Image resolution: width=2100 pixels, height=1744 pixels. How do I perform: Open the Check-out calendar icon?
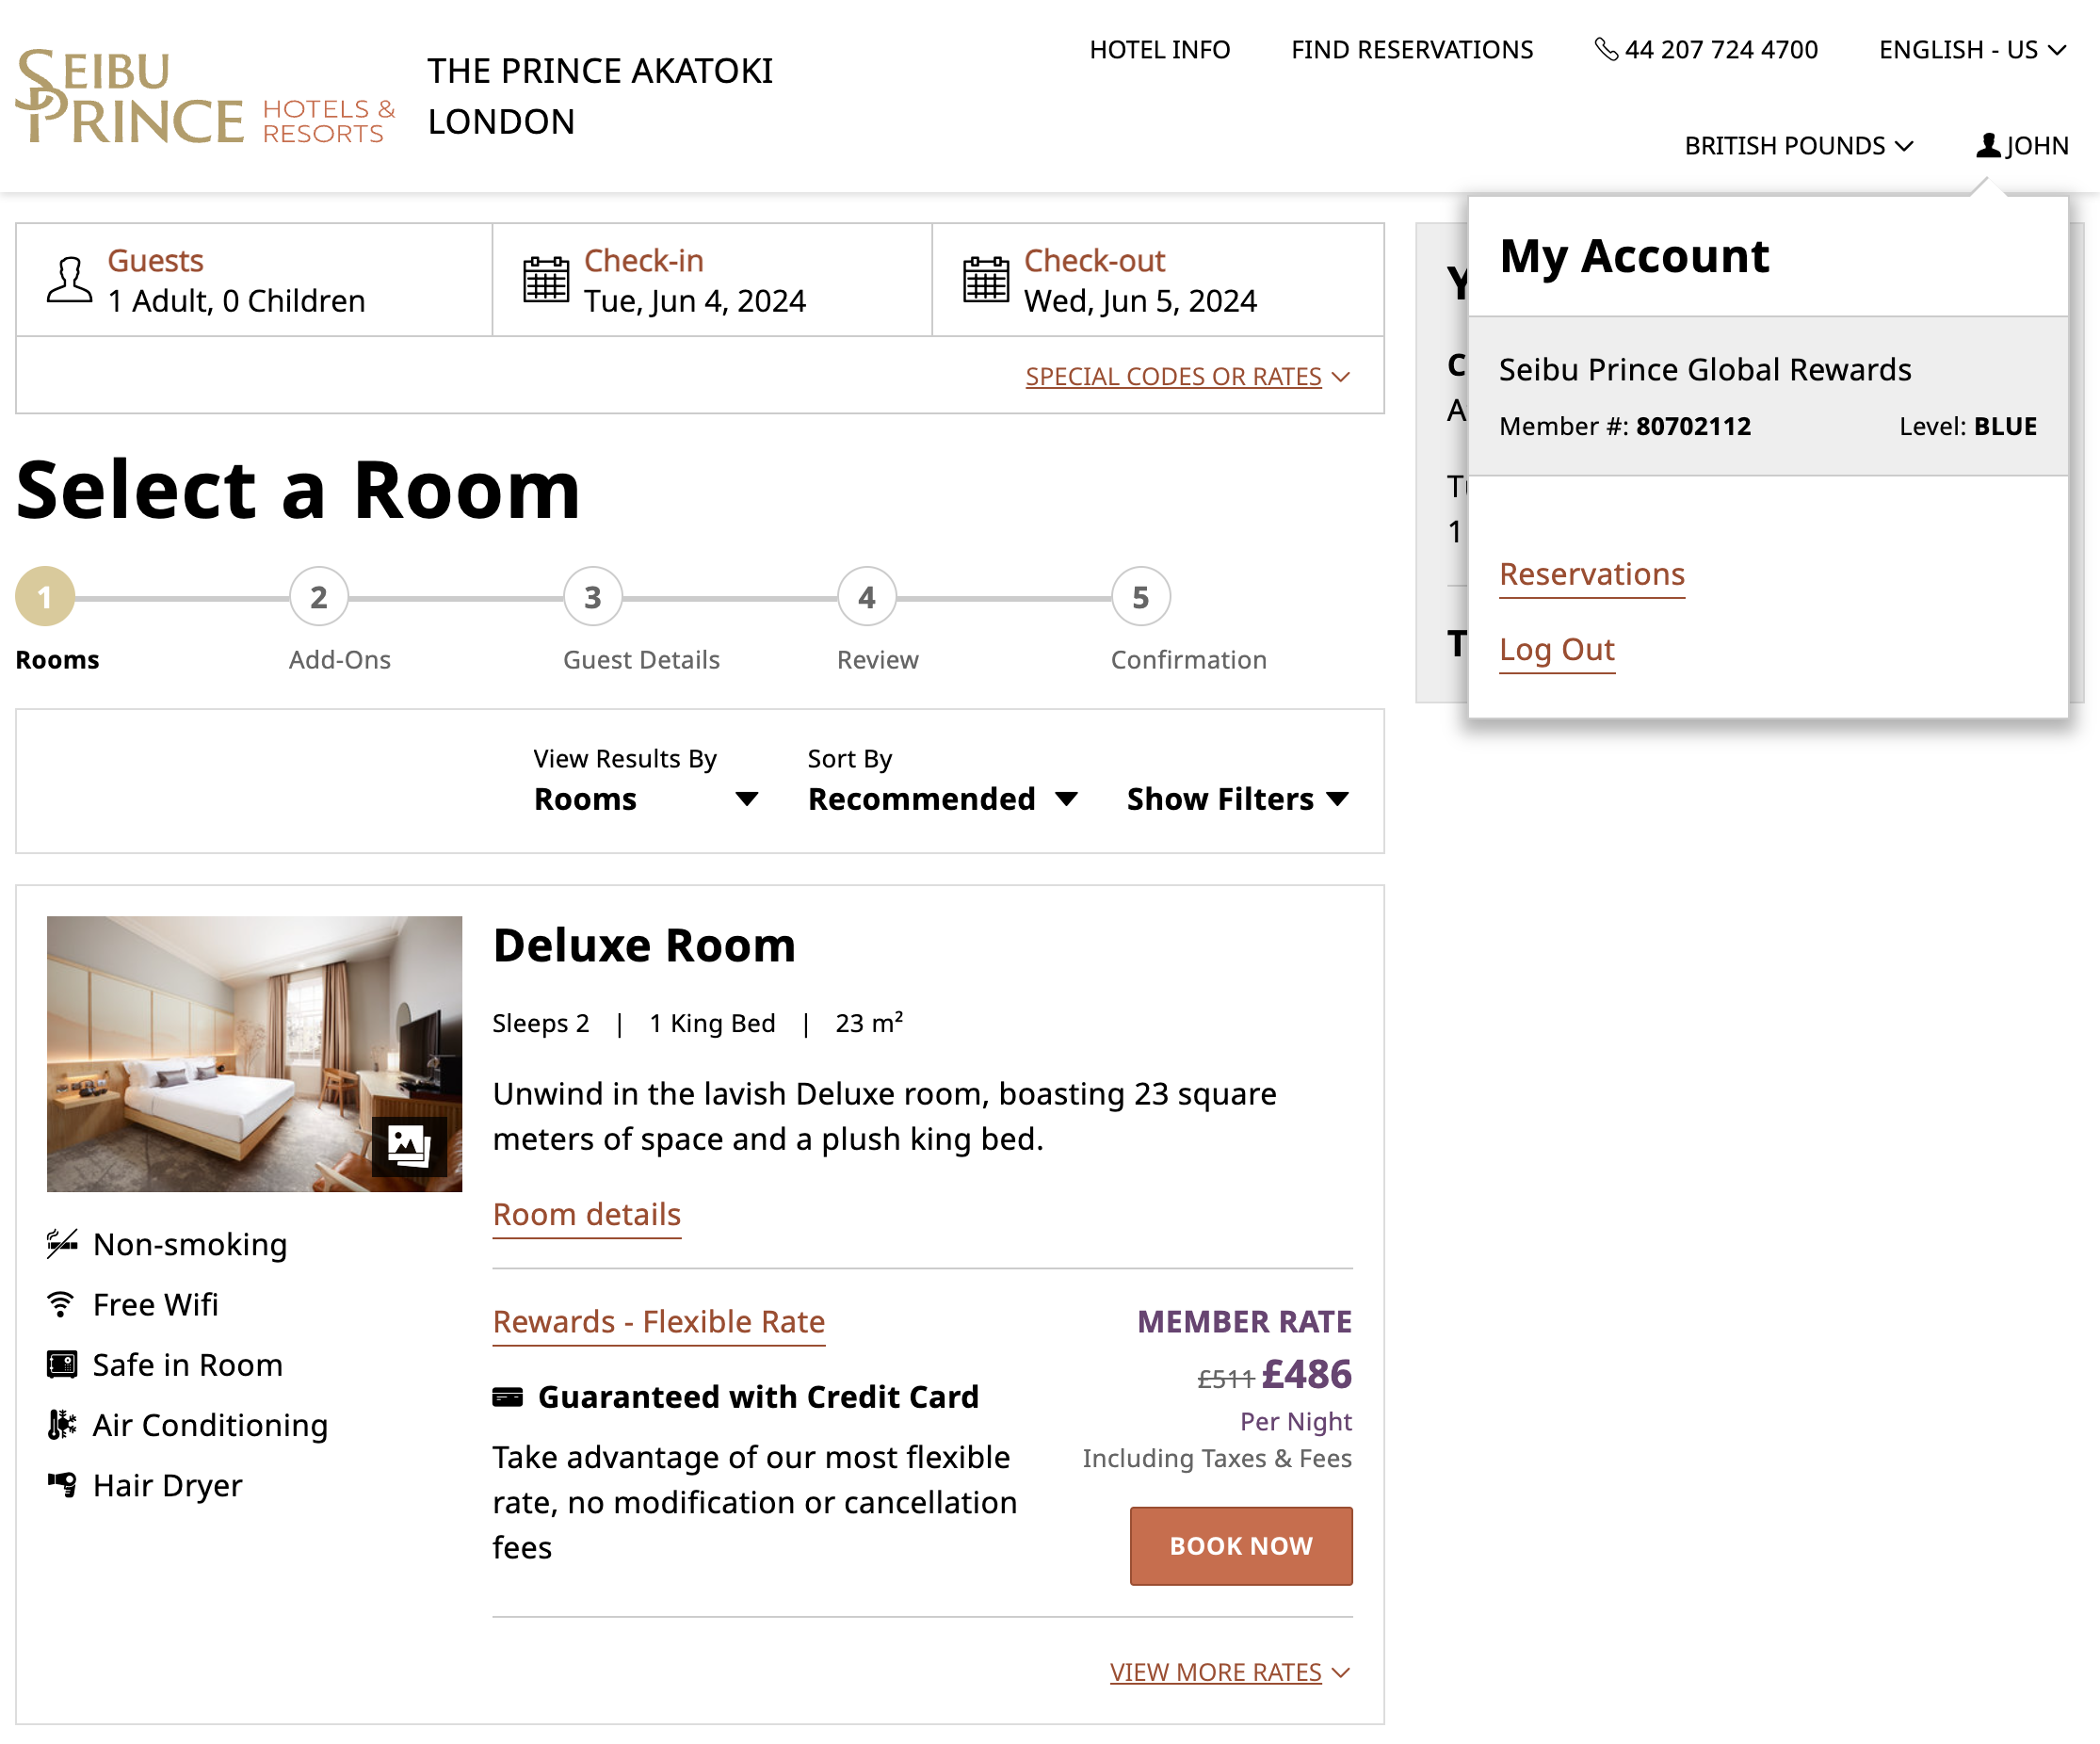[x=986, y=280]
